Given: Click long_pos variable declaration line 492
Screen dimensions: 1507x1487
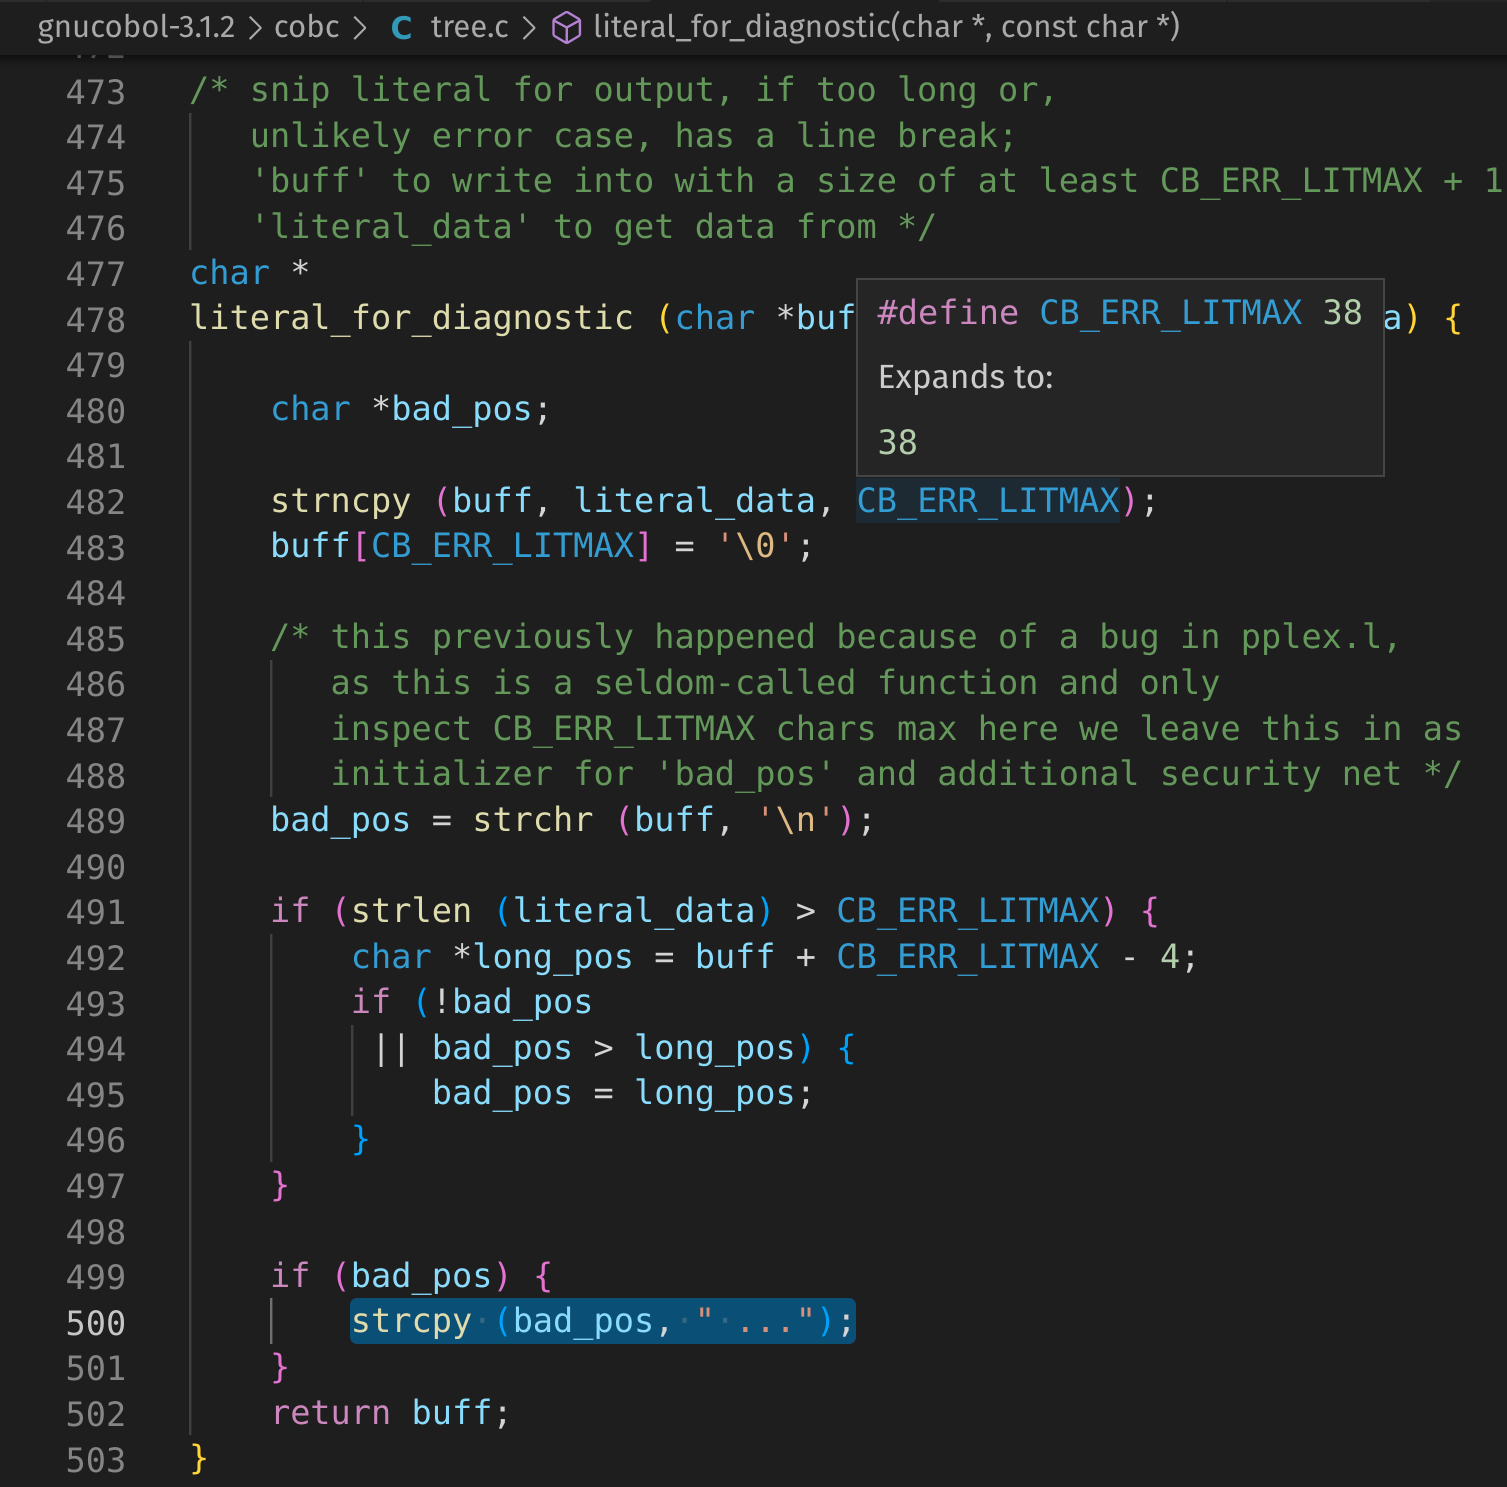Looking at the screenshot, I should [x=553, y=957].
